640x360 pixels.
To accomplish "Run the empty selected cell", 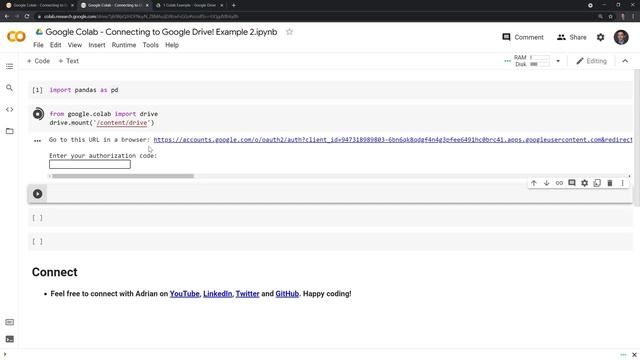I will click(x=38, y=193).
